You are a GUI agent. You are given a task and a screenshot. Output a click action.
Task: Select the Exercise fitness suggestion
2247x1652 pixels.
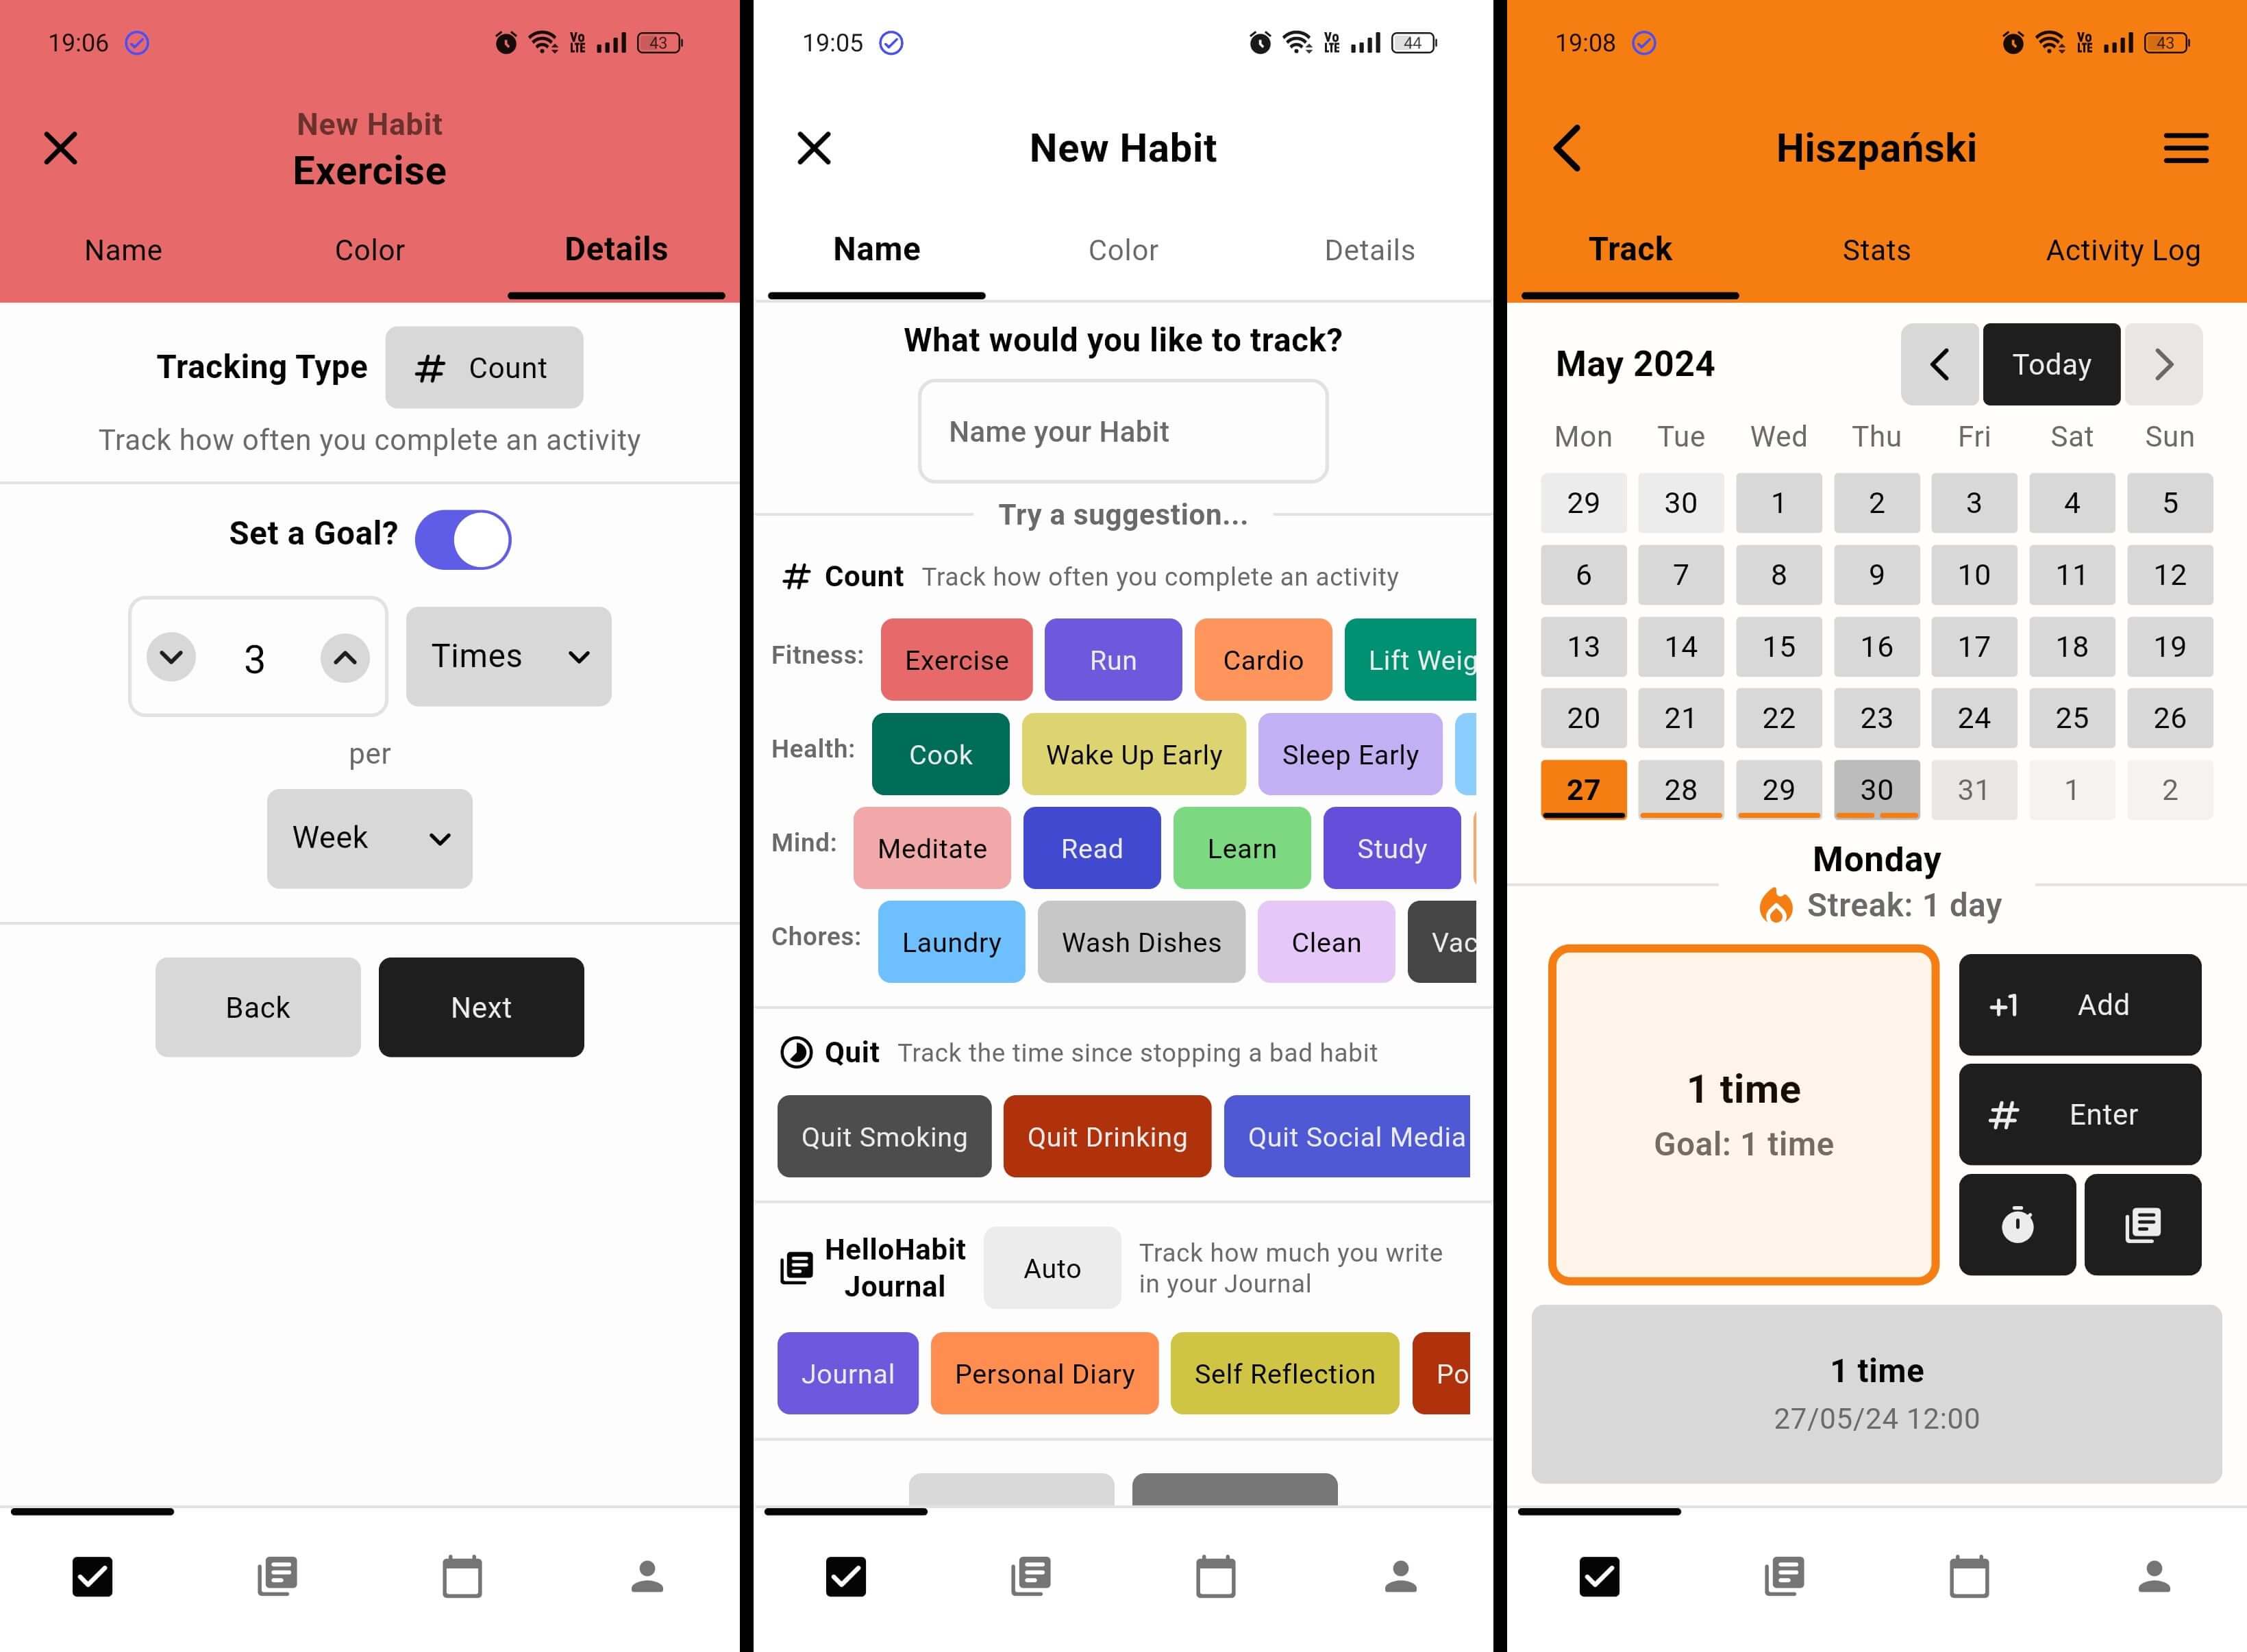954,660
